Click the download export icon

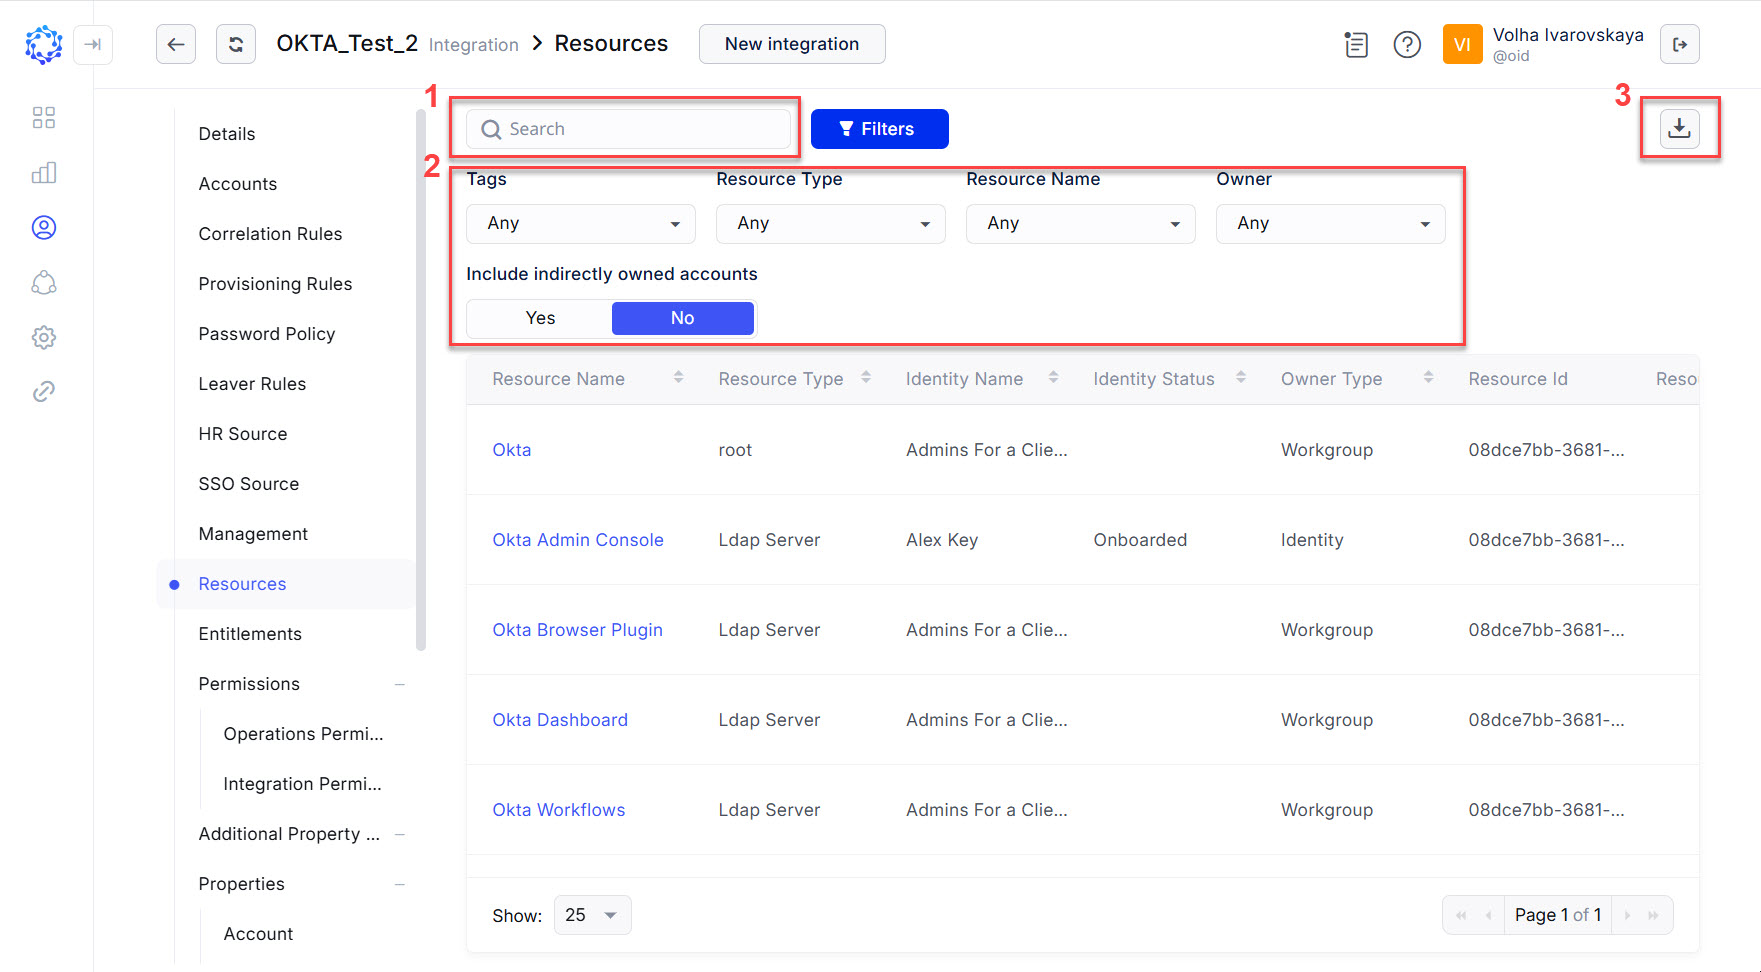pyautogui.click(x=1679, y=129)
